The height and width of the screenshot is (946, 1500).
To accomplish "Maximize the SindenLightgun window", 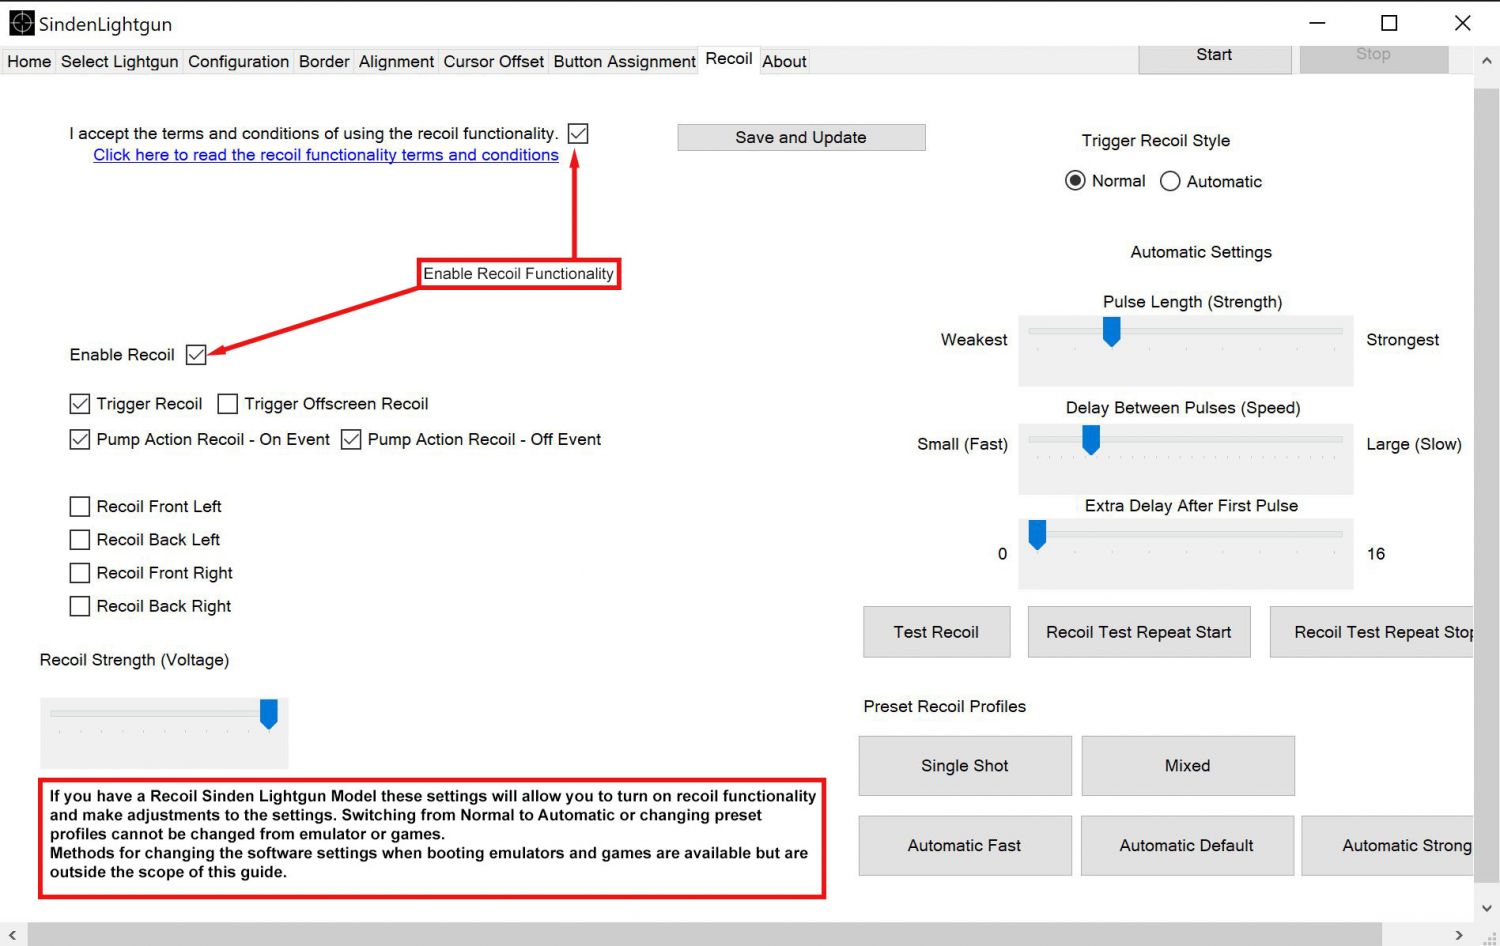I will [x=1389, y=23].
